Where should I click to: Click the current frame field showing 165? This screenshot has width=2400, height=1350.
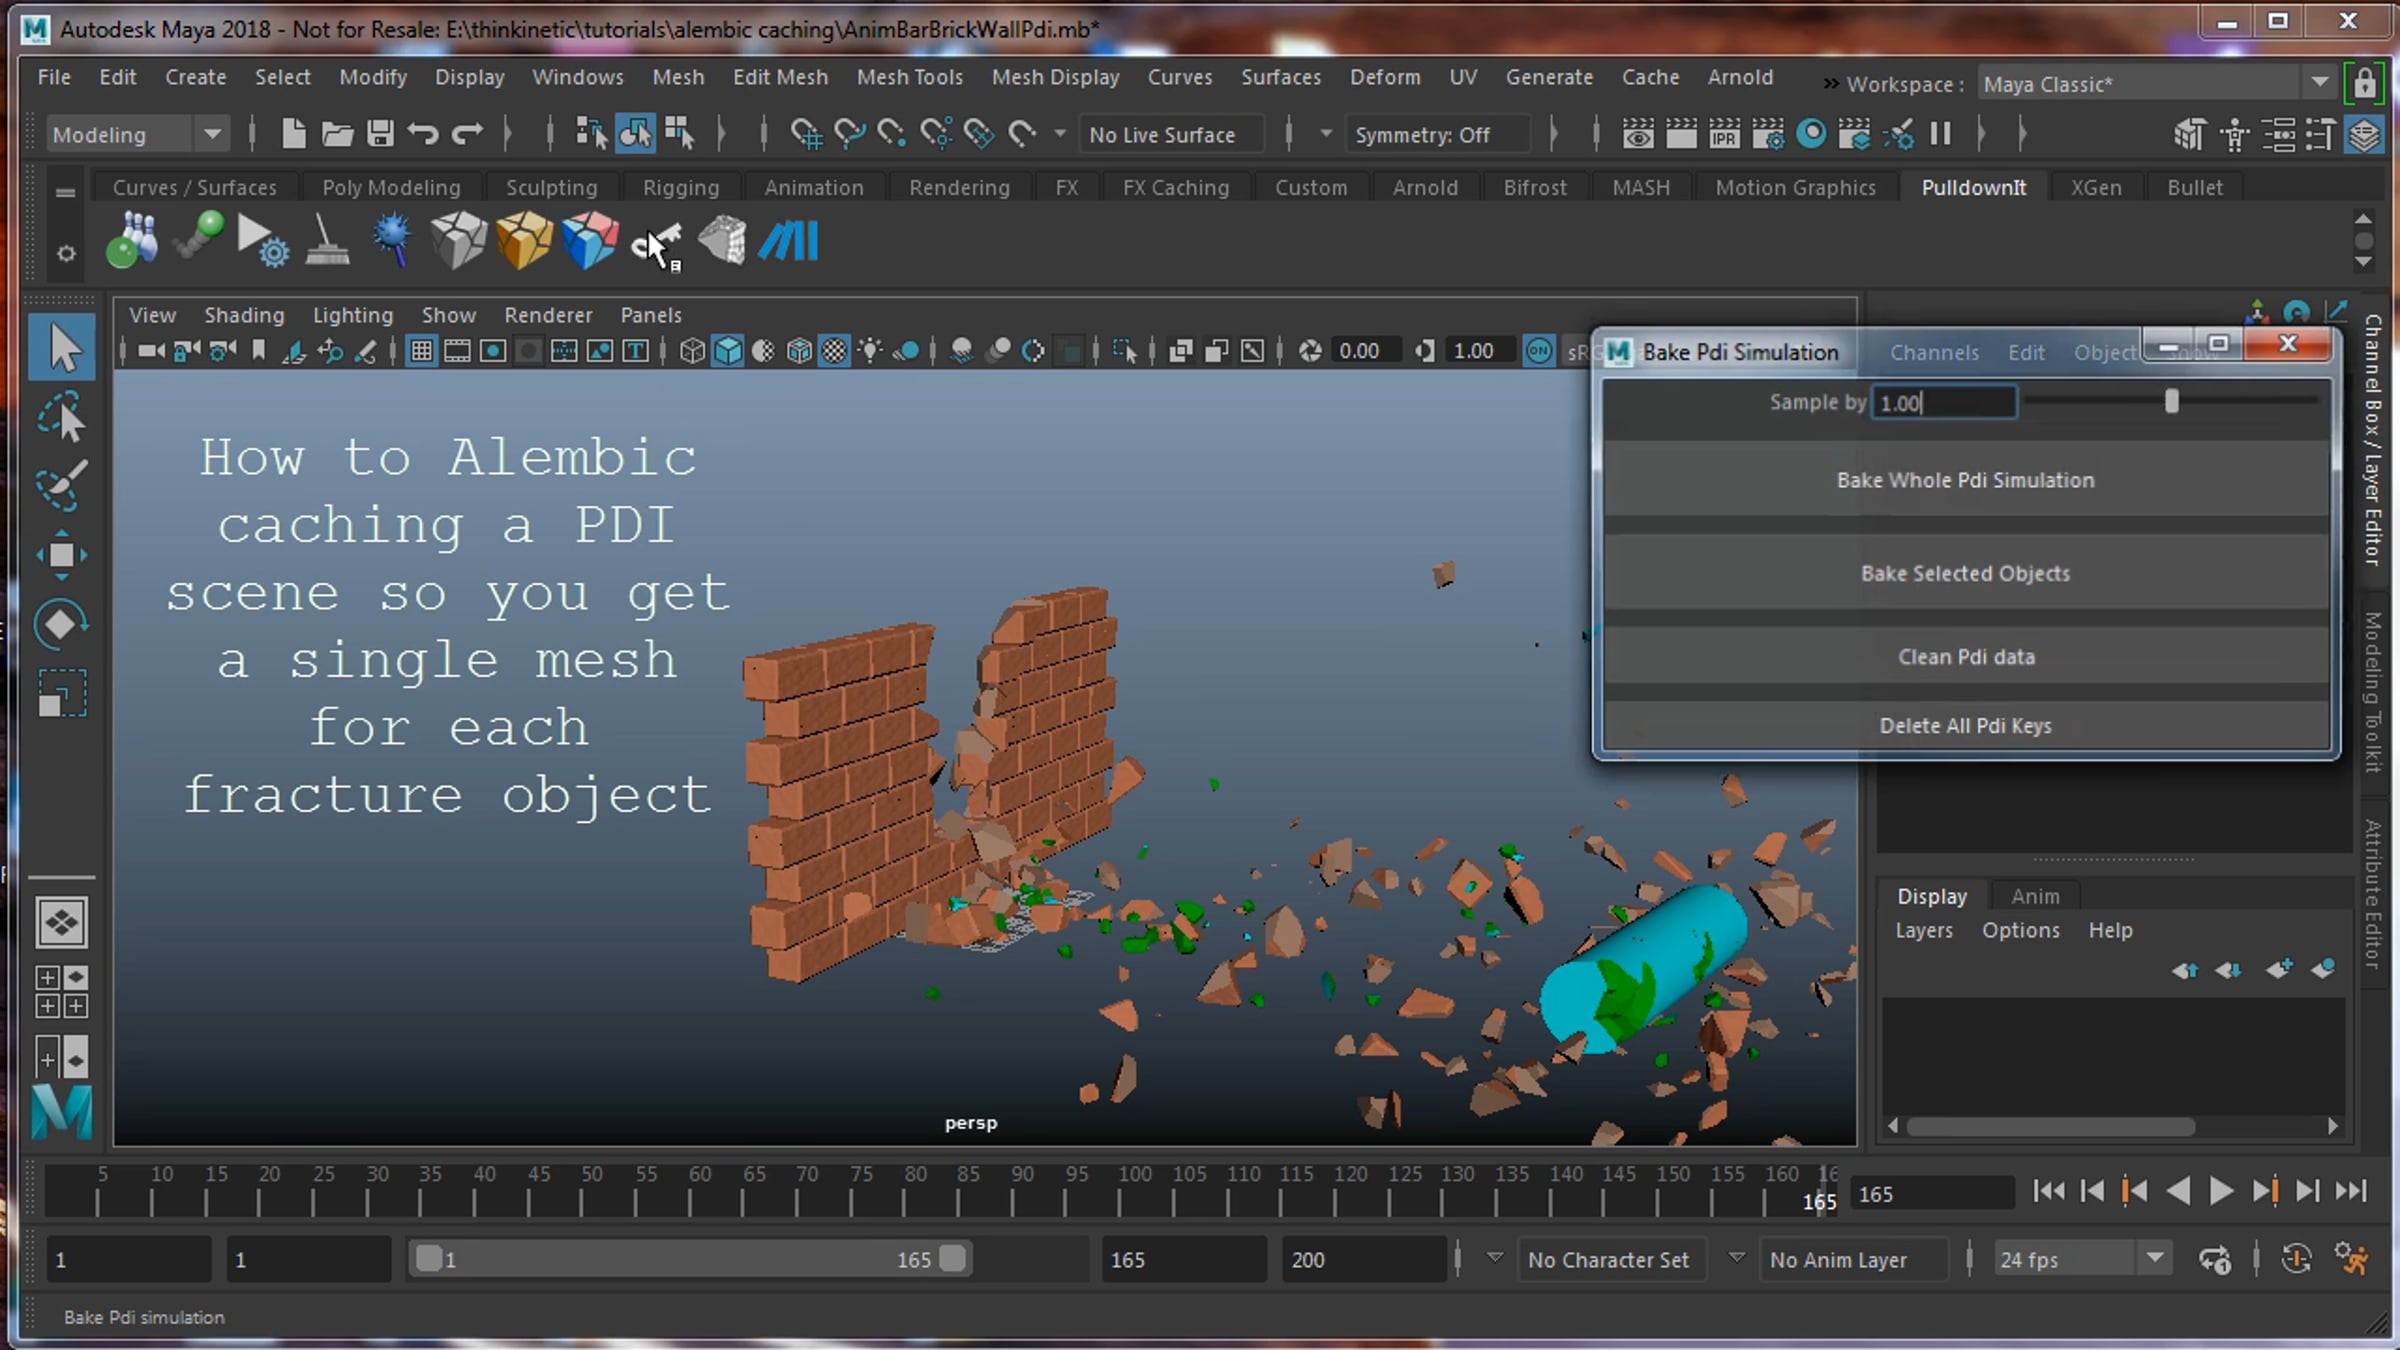point(1931,1194)
